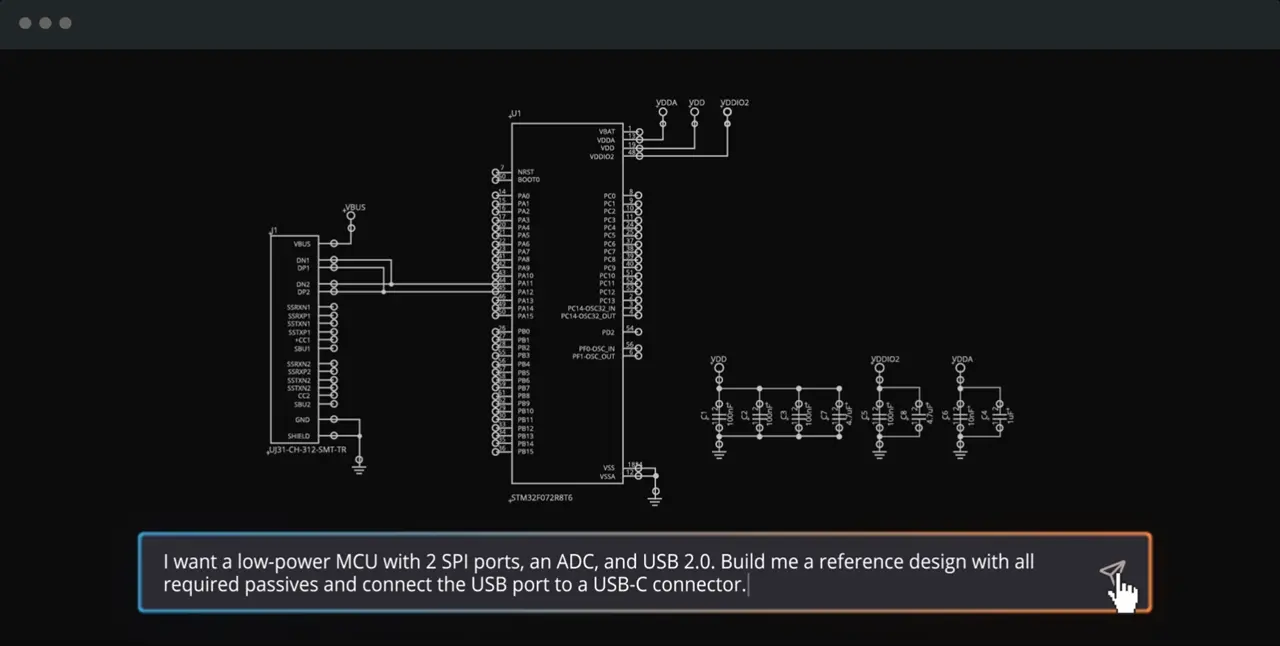The image size is (1280, 646).
Task: Click ground symbol below USB-C connector
Action: (359, 466)
